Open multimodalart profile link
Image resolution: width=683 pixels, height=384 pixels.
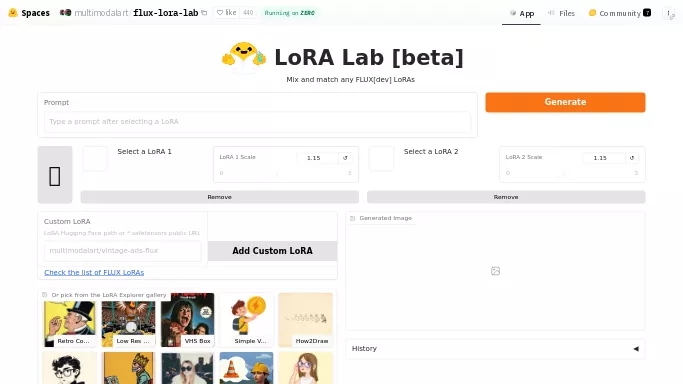[x=101, y=13]
